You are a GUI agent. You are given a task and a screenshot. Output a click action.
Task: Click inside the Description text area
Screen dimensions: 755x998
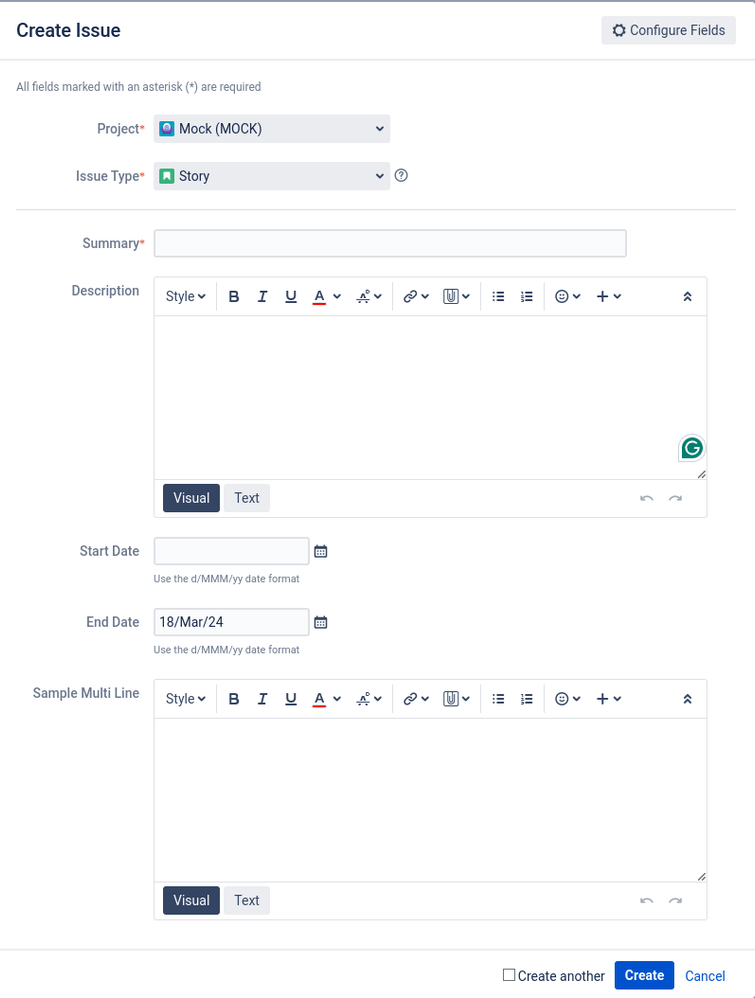pyautogui.click(x=430, y=397)
